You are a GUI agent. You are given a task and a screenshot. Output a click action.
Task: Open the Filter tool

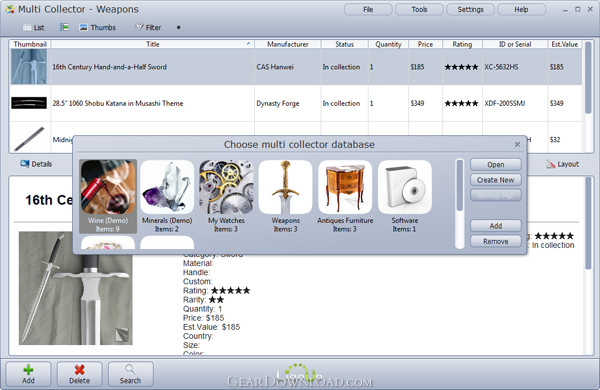click(x=148, y=28)
